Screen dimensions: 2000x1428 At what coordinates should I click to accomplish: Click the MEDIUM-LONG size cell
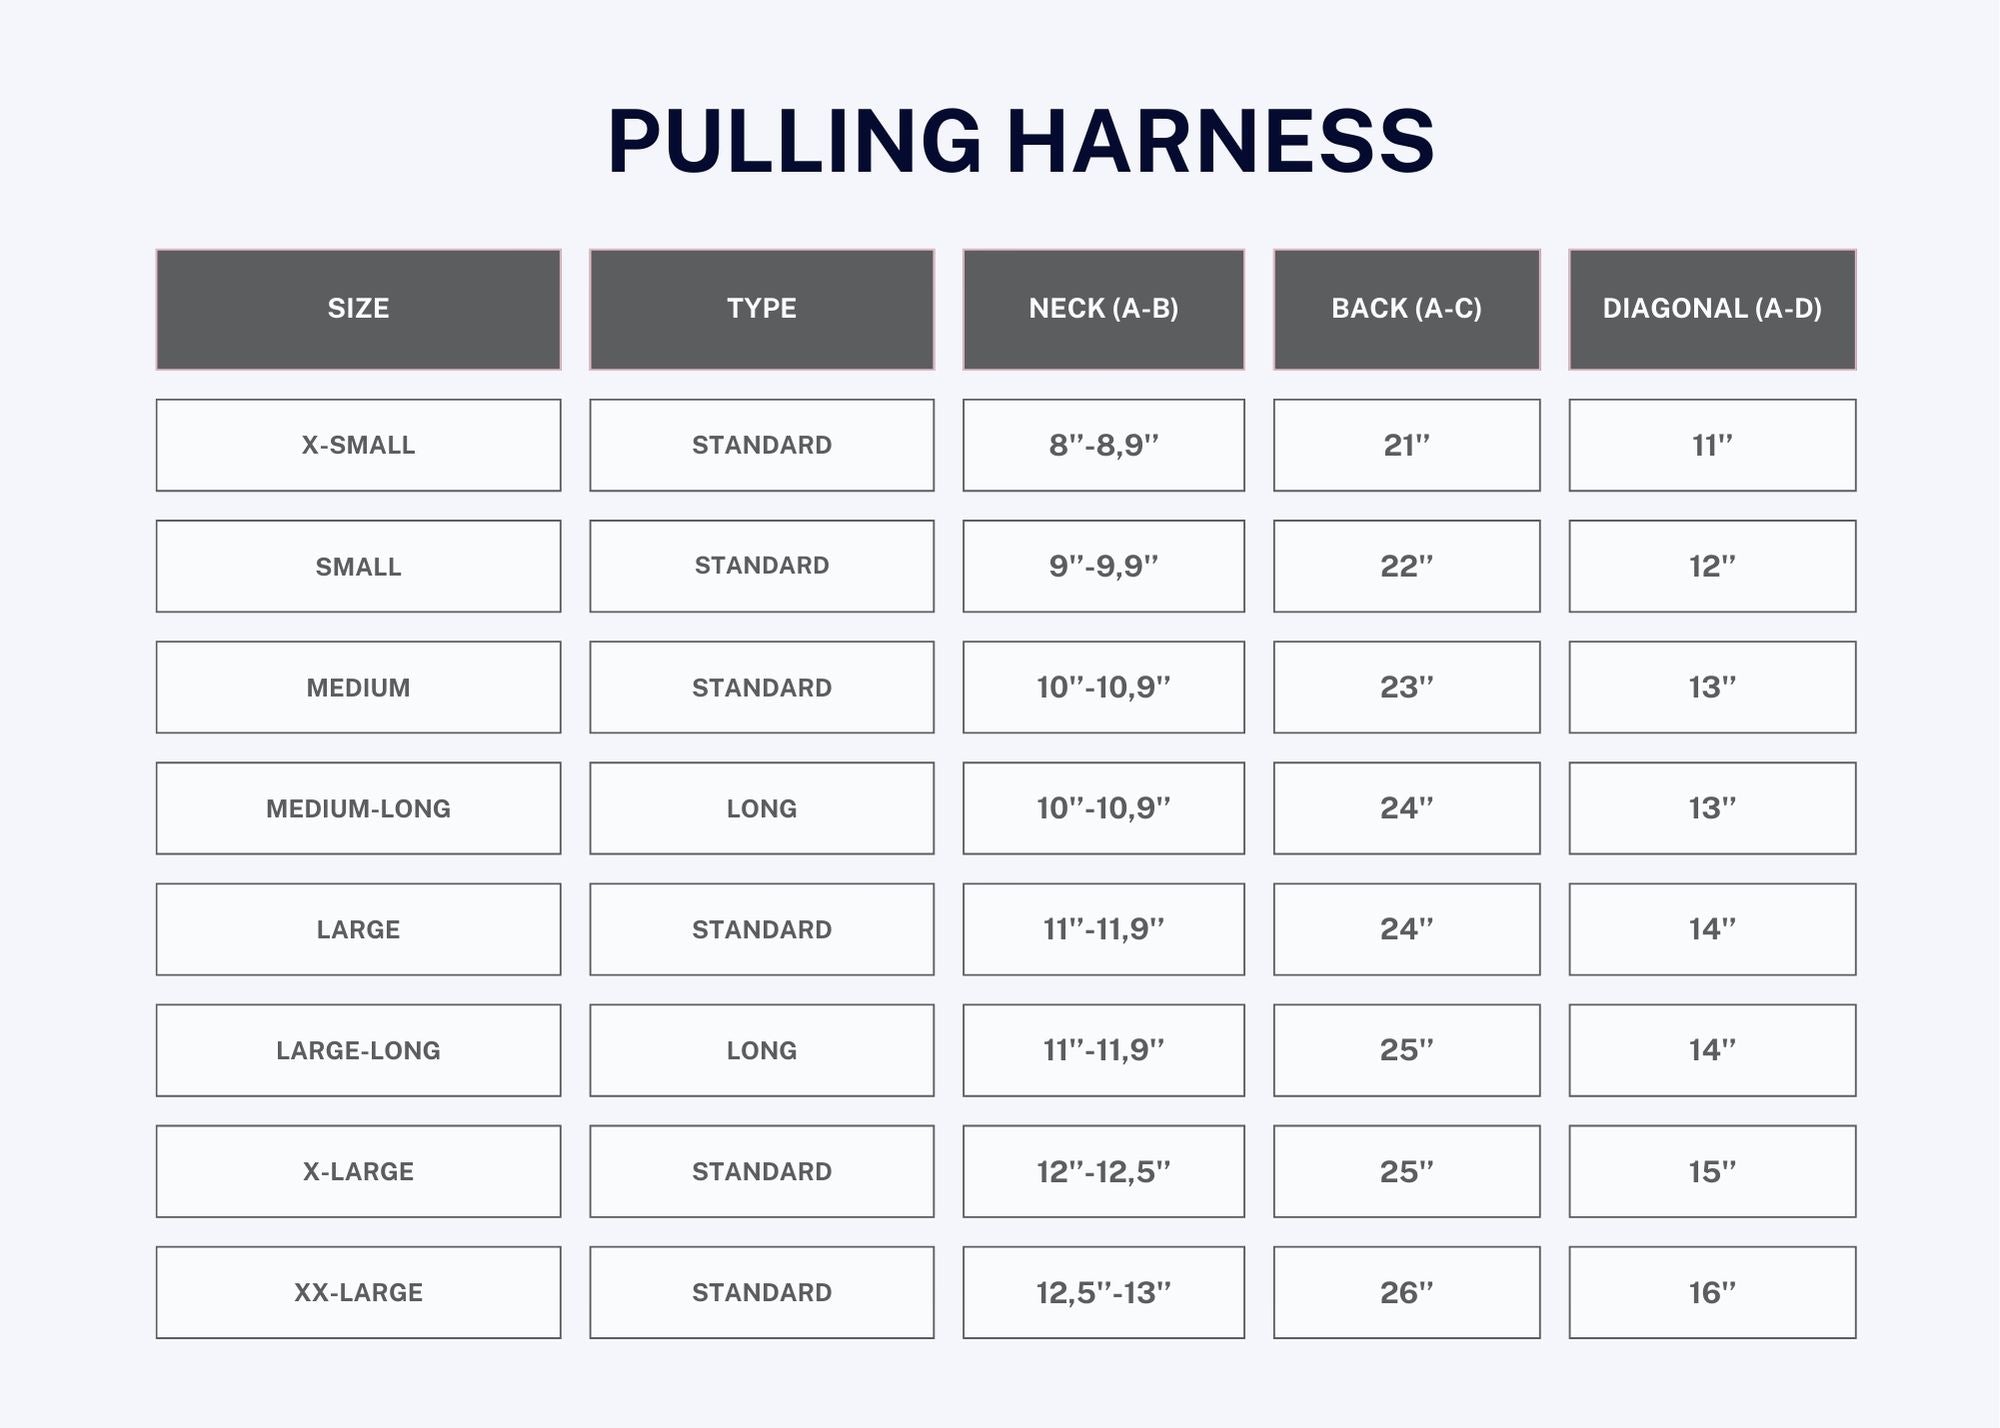(358, 808)
